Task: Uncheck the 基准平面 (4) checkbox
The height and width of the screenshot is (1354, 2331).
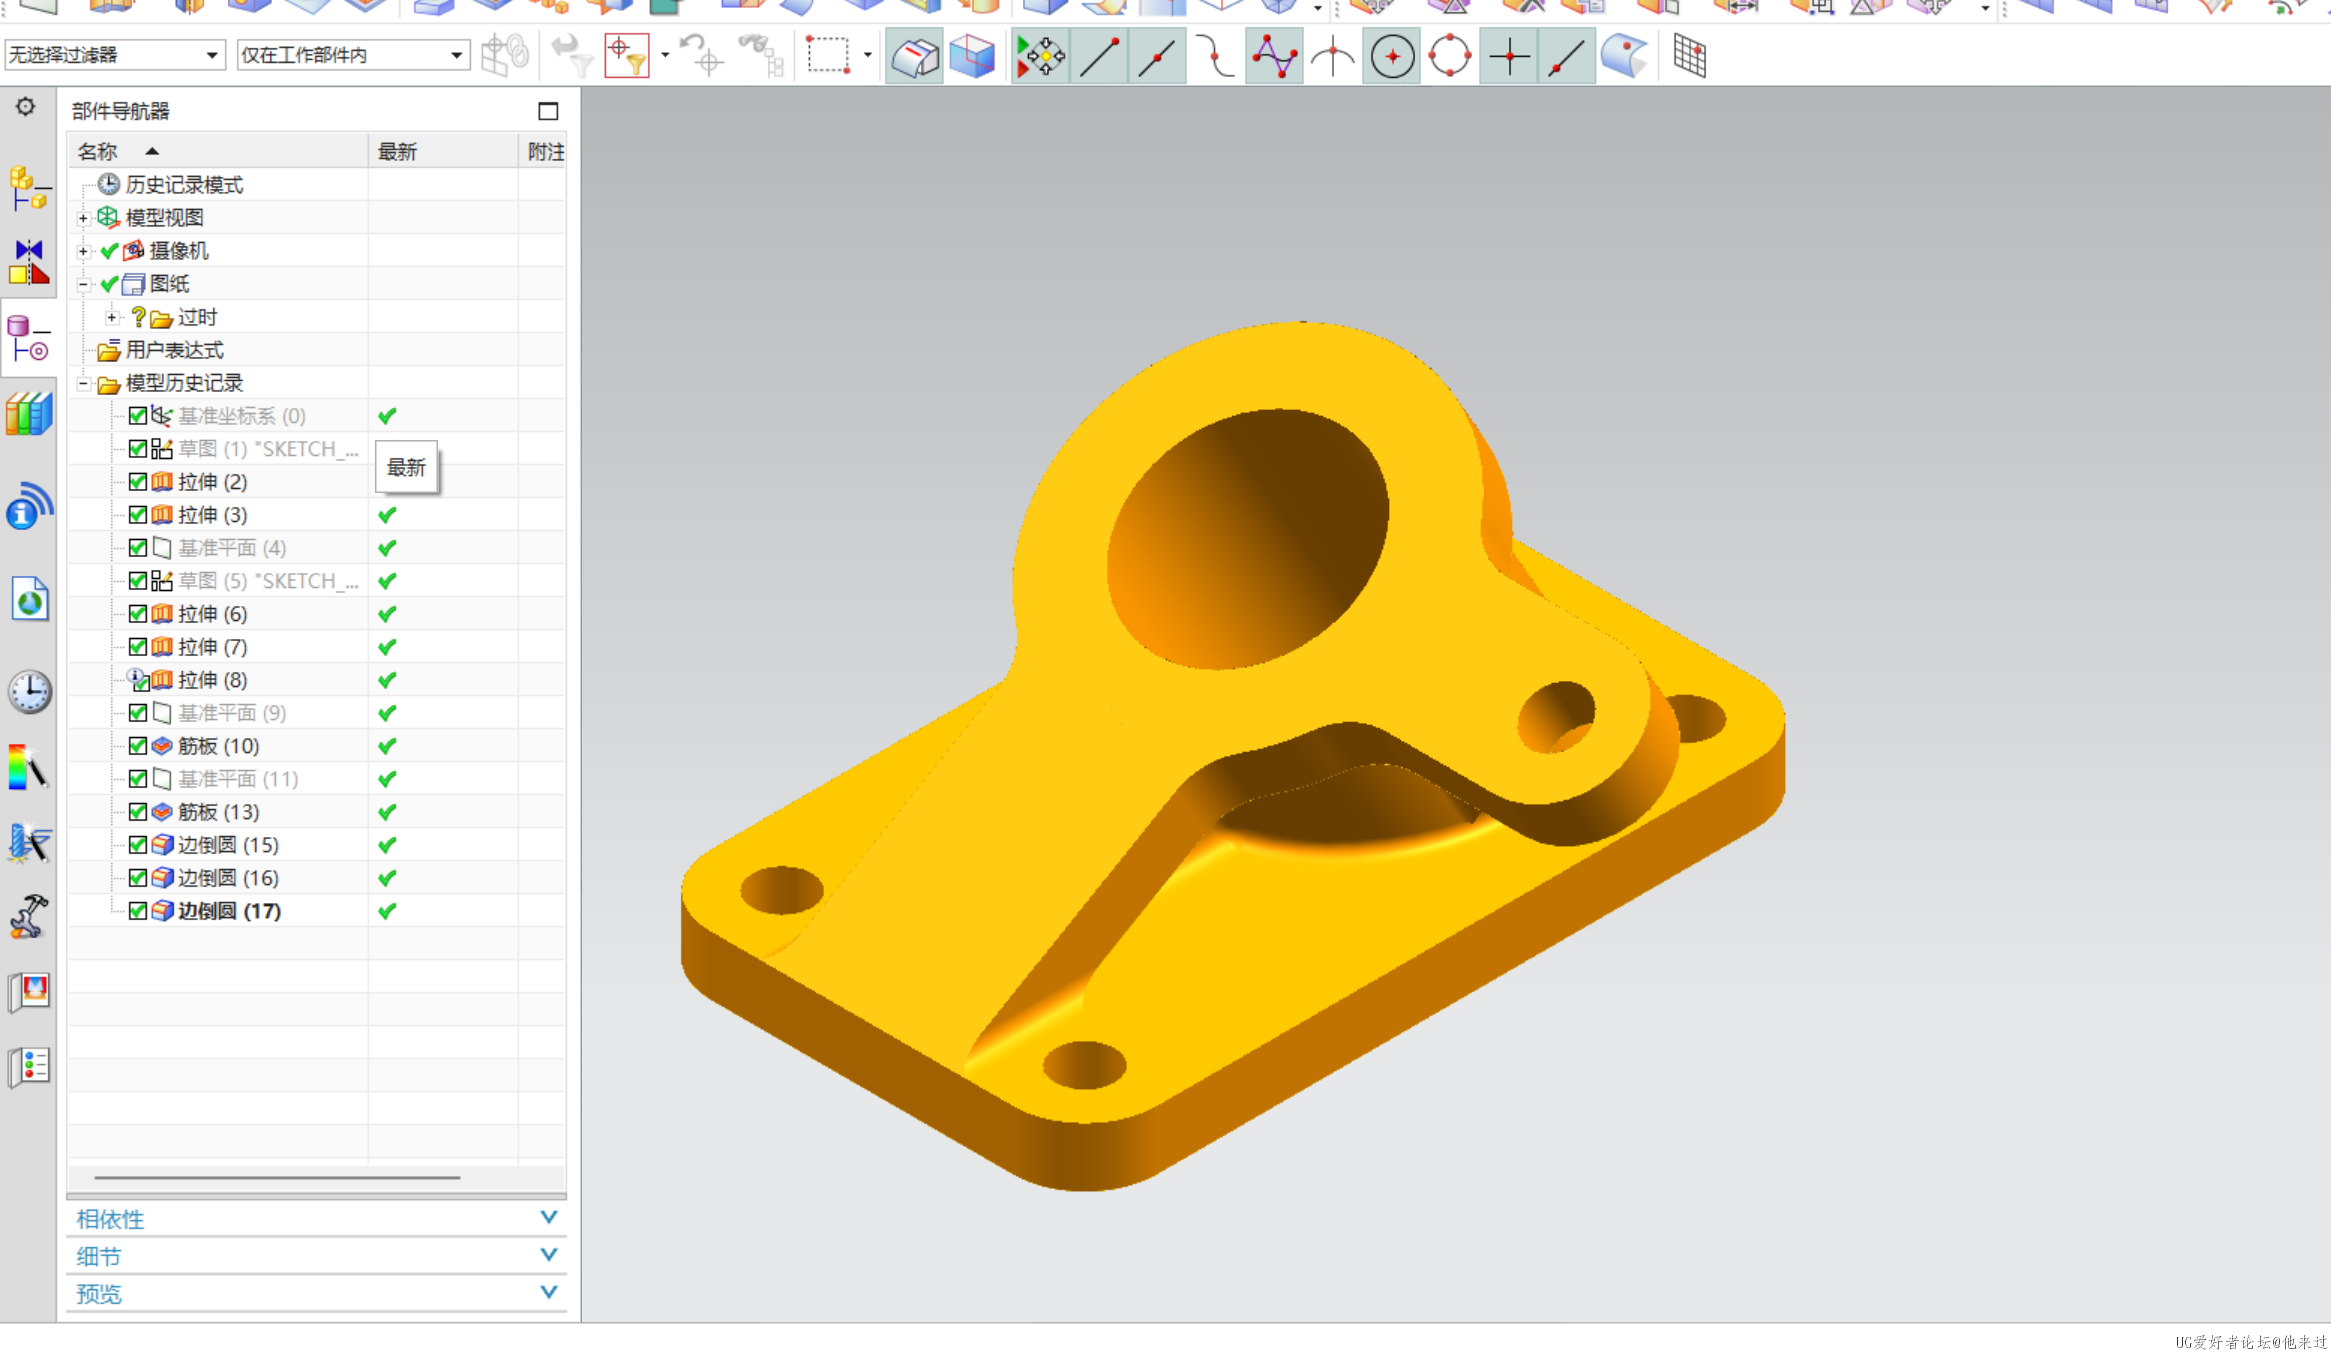Action: click(x=138, y=548)
